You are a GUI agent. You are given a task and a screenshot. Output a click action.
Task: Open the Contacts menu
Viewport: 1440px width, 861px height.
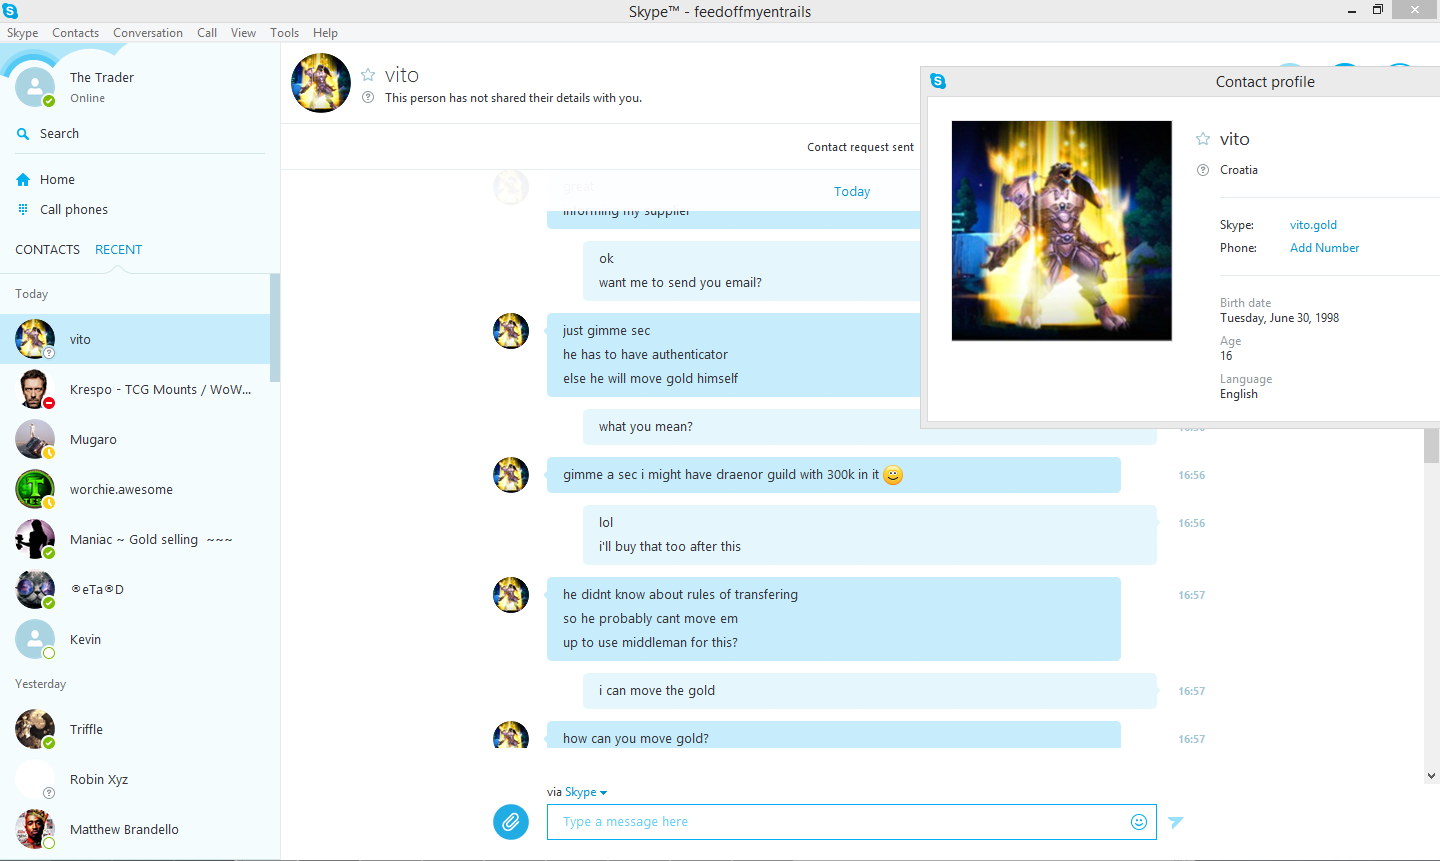pyautogui.click(x=75, y=33)
